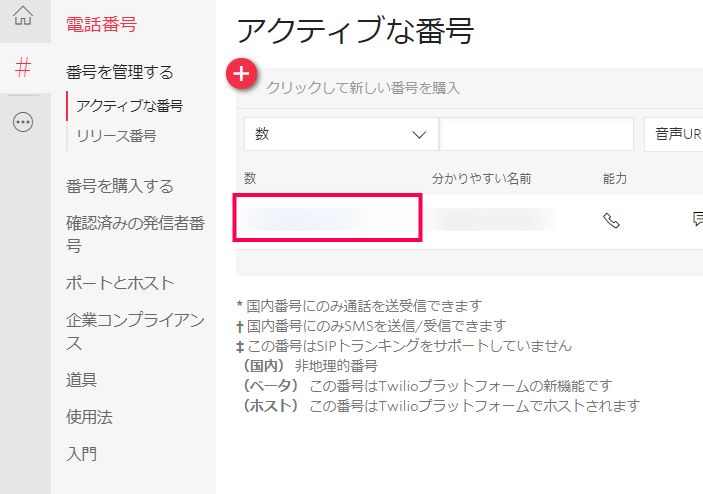Go to 入門 in the sidebar
This screenshot has height=494, width=703.
pos(81,454)
